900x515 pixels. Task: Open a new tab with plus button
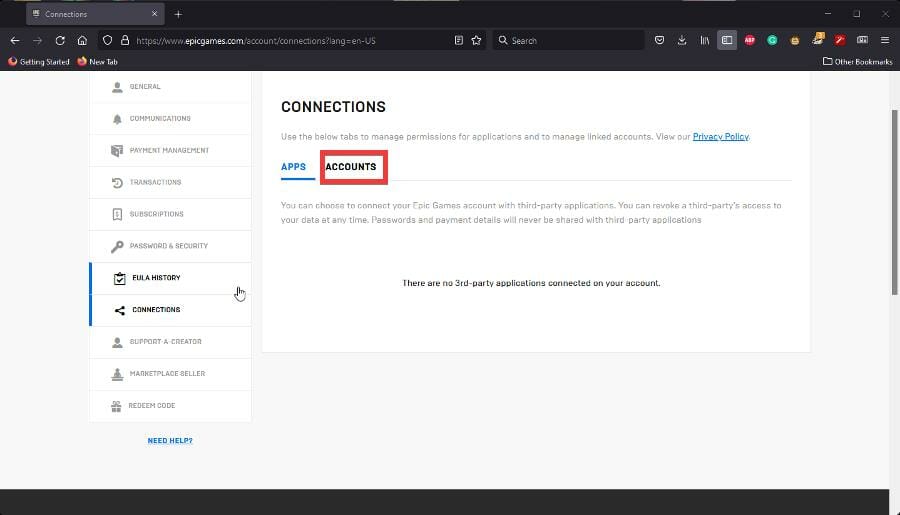pos(178,14)
